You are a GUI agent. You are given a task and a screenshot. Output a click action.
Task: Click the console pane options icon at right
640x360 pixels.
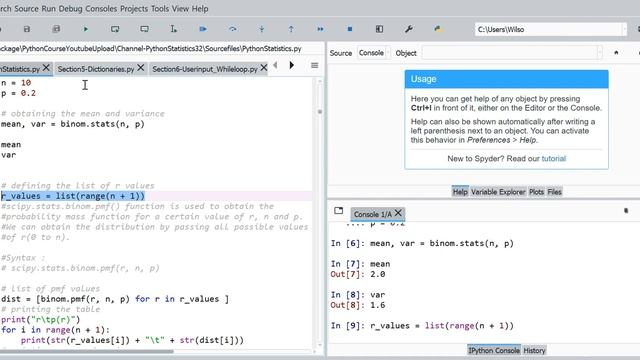point(626,211)
